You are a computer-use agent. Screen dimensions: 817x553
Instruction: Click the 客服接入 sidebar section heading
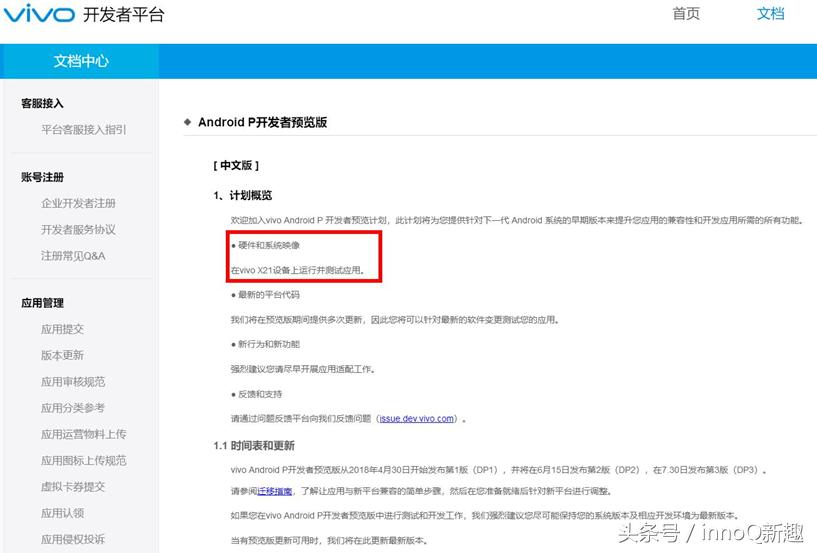[x=42, y=103]
